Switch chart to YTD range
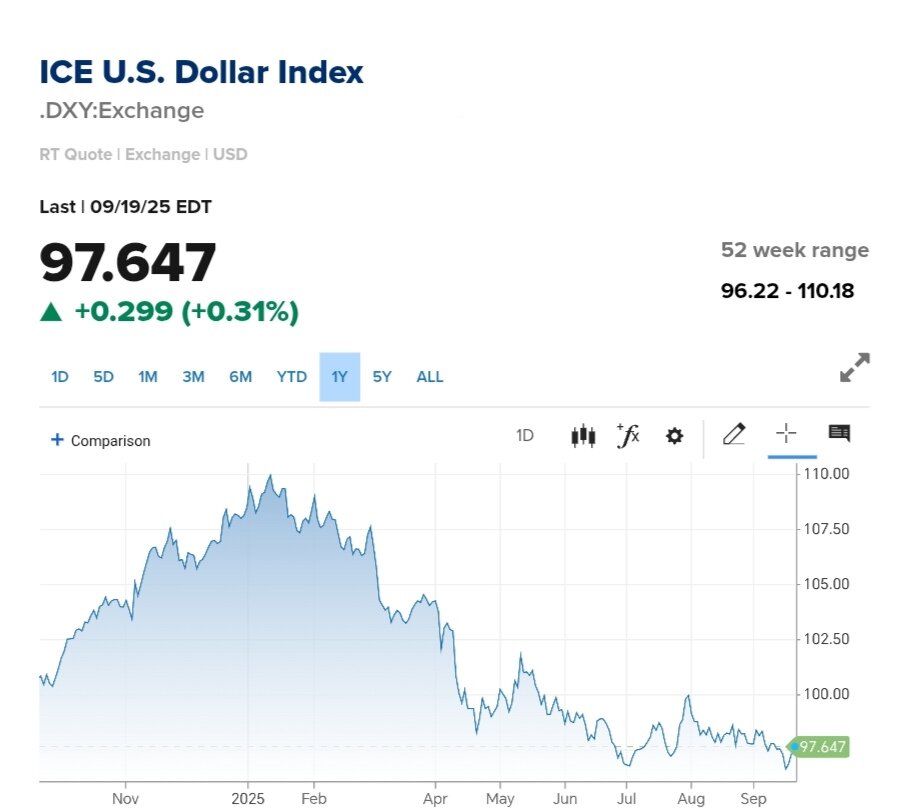907x812 pixels. 292,377
